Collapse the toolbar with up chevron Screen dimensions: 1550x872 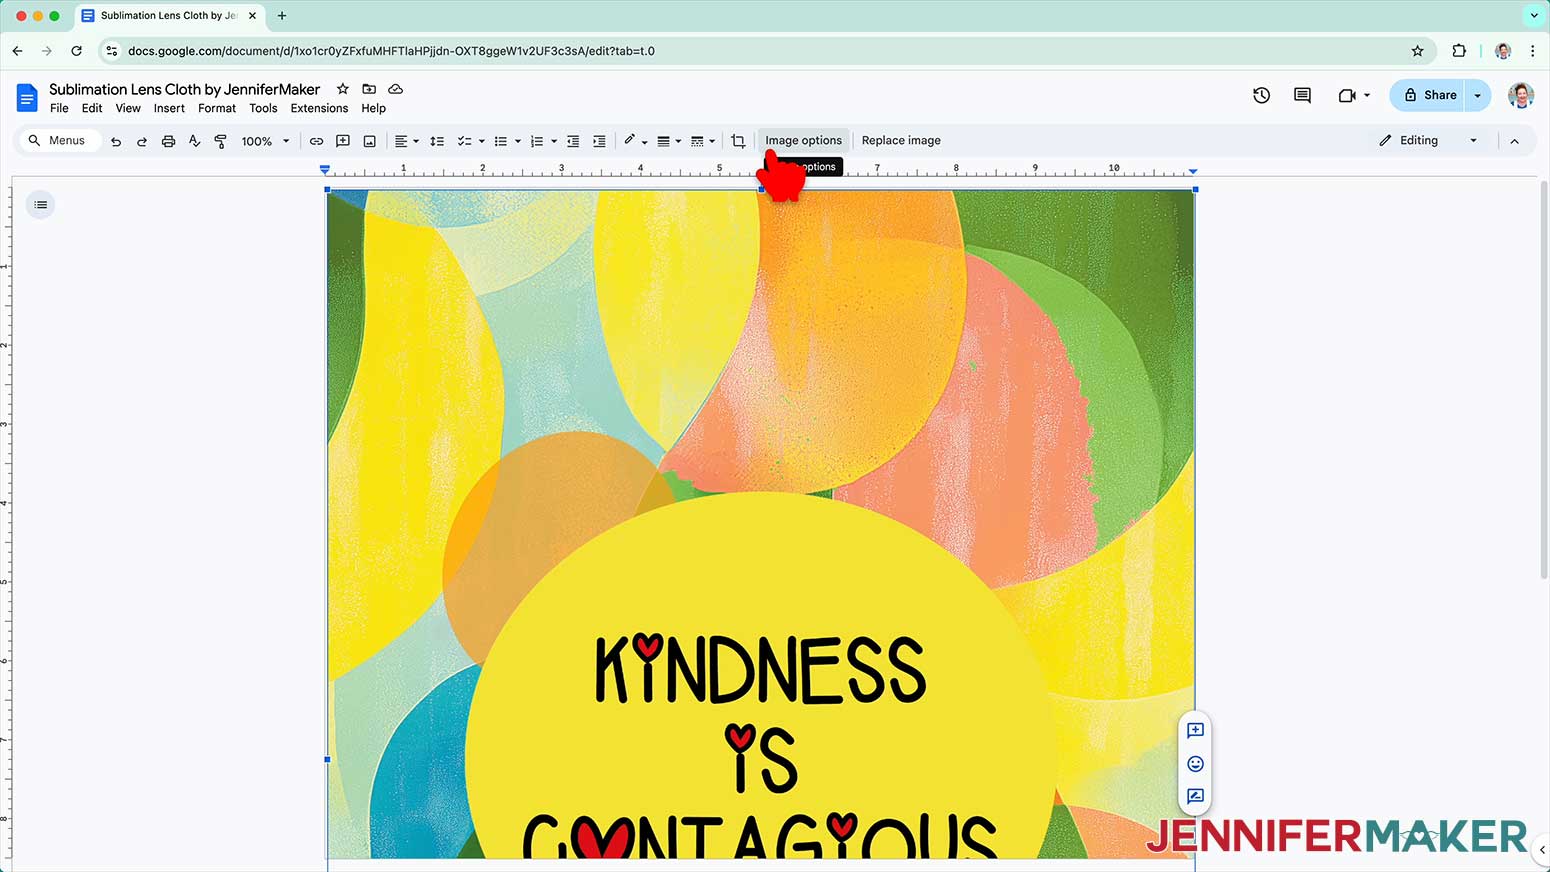click(1514, 141)
